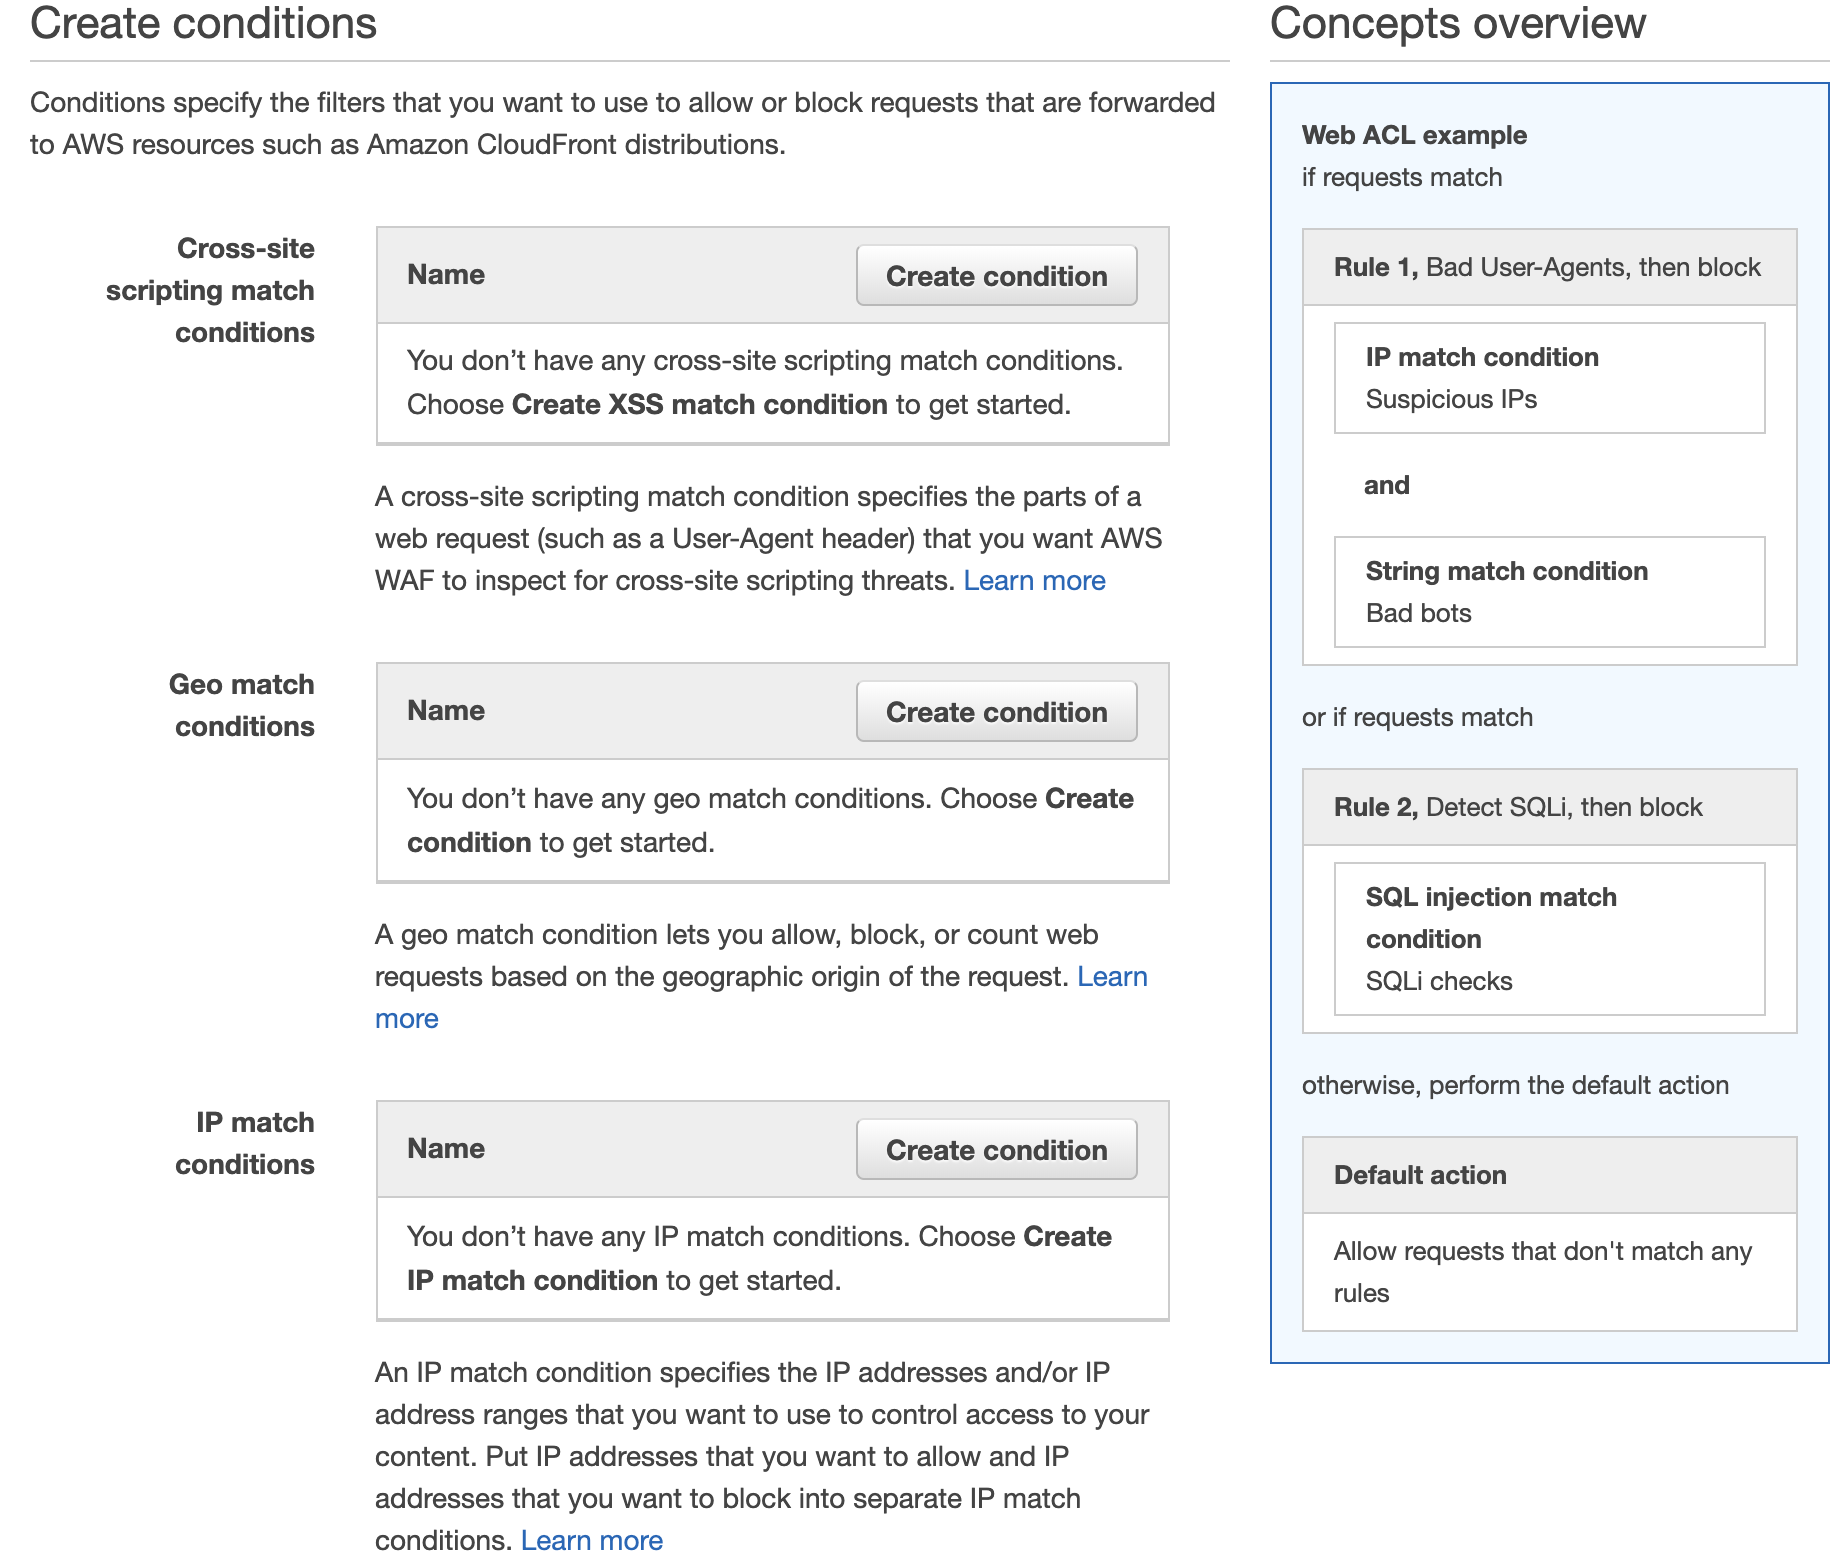1844x1564 pixels.
Task: Click the Default action header
Action: pyautogui.click(x=1548, y=1174)
